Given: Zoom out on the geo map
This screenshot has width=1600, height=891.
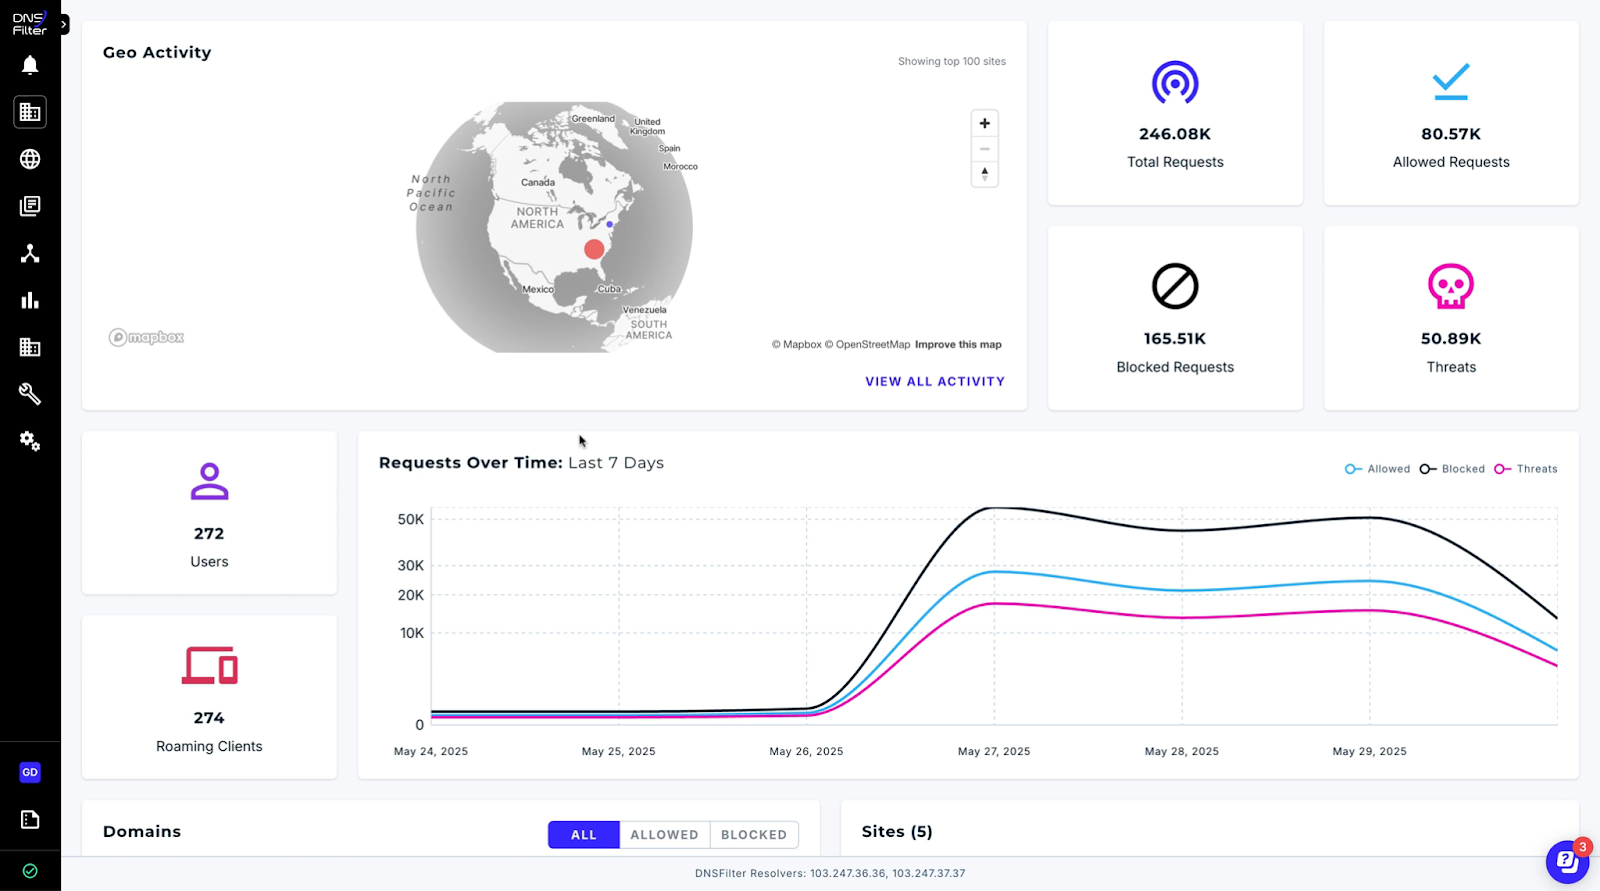Looking at the screenshot, I should (985, 149).
